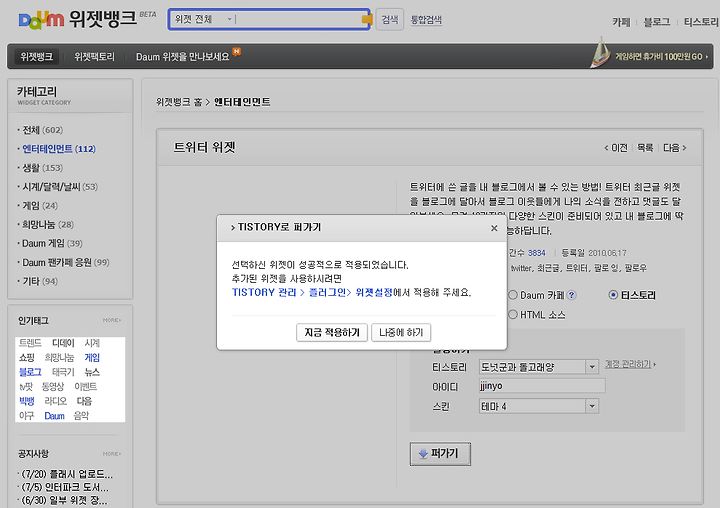Select category 엔터테인먼트 (112)
The width and height of the screenshot is (720, 508).
59,149
